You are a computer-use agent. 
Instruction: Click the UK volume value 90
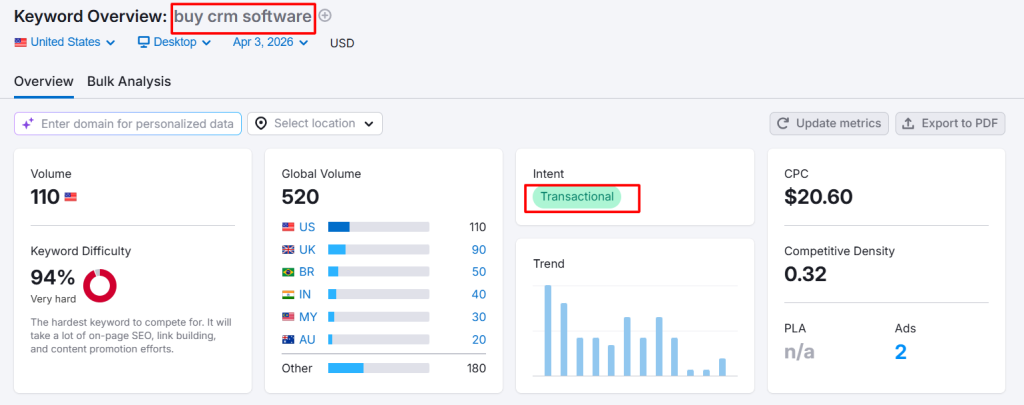pyautogui.click(x=479, y=250)
